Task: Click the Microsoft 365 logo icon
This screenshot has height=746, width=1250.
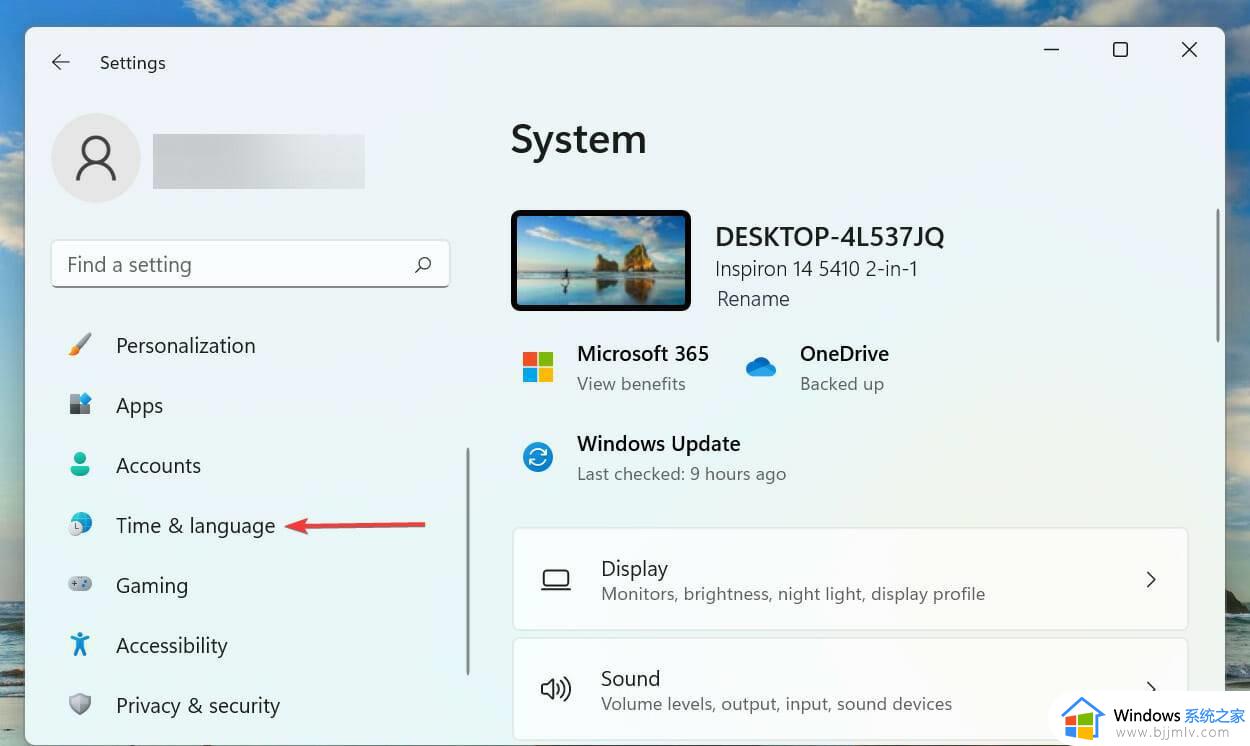Action: tap(538, 367)
